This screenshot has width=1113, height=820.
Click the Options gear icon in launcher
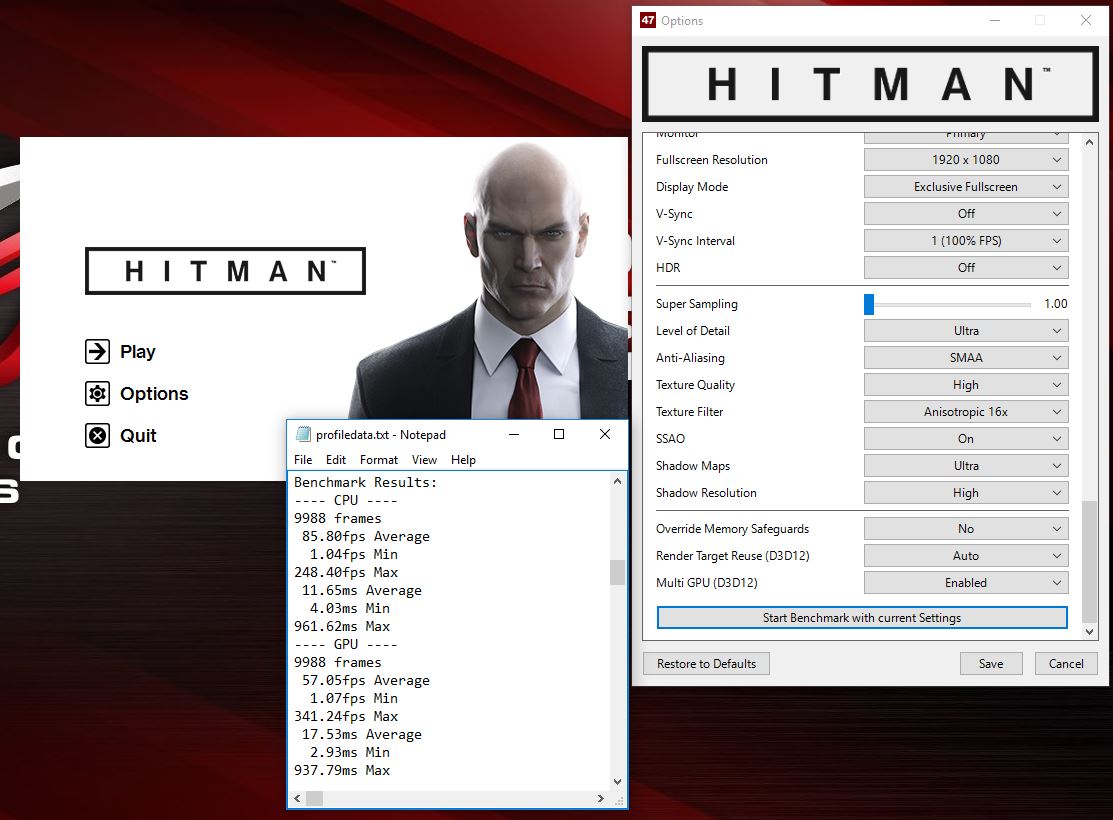97,393
